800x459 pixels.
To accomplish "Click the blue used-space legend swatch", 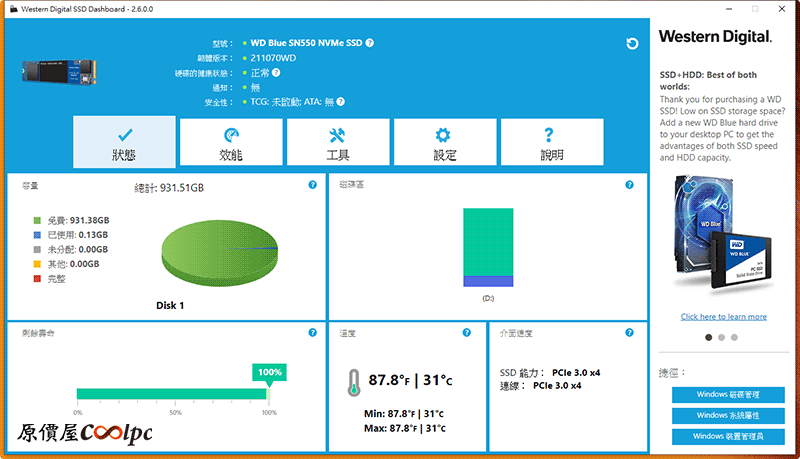I will click(37, 235).
